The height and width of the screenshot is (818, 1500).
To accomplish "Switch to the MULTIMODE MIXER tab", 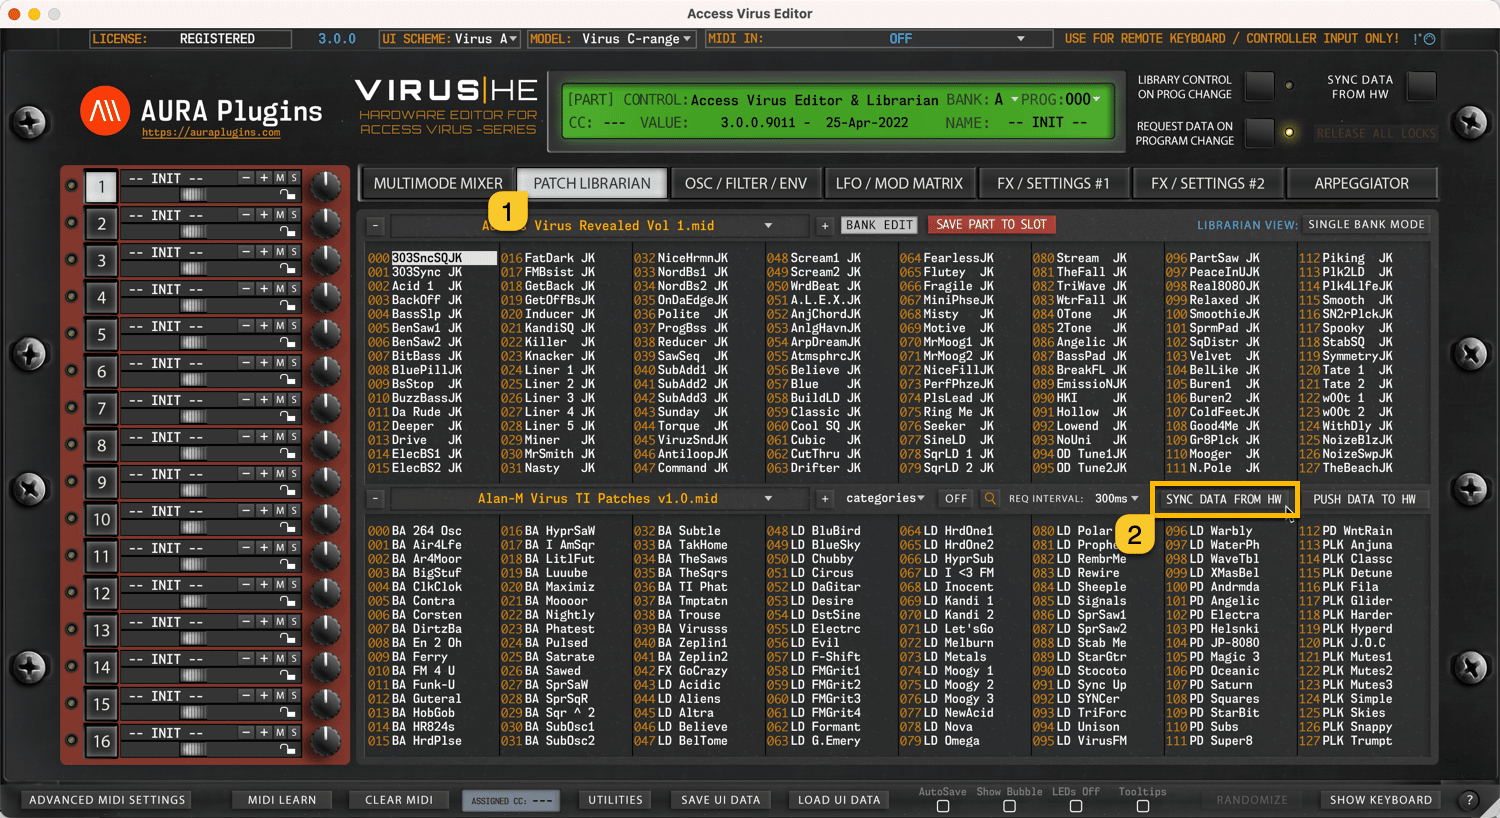I will point(438,183).
